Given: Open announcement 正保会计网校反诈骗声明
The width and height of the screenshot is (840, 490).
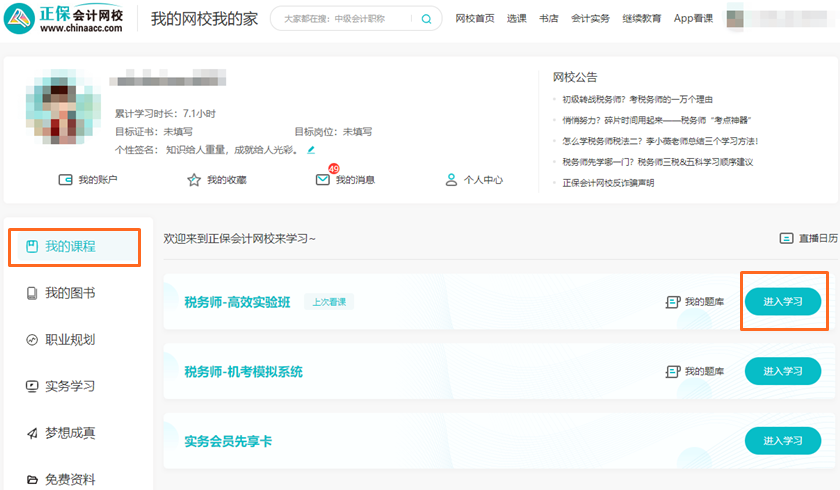Looking at the screenshot, I should pyautogui.click(x=608, y=183).
